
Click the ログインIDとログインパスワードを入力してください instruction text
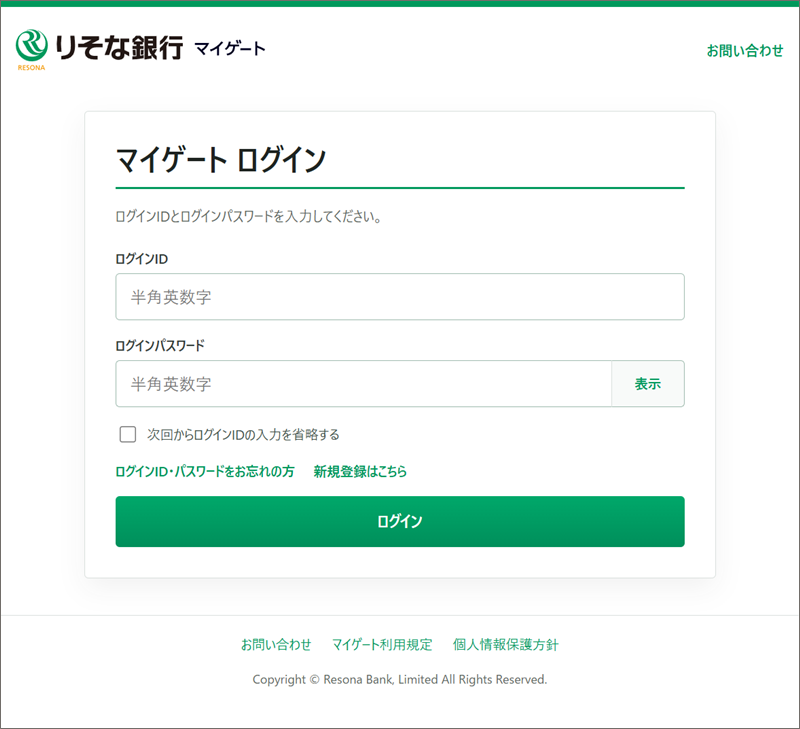(x=248, y=217)
